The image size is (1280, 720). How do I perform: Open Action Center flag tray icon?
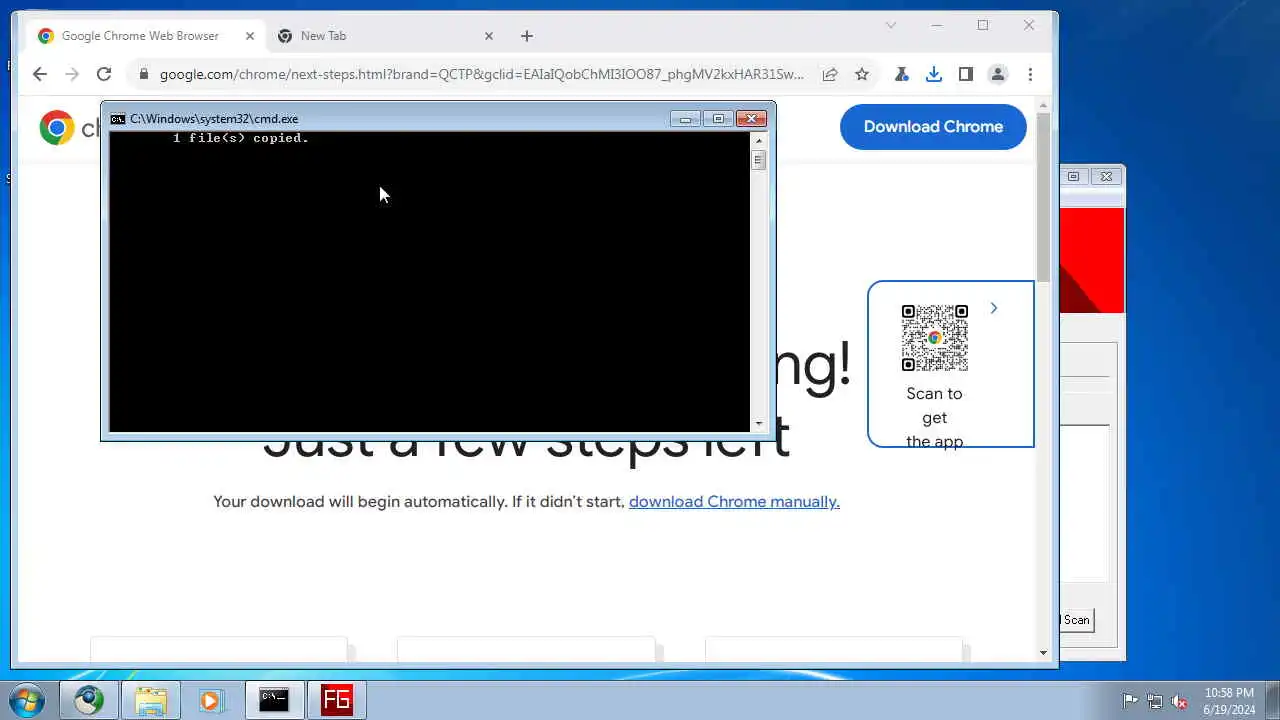(1130, 701)
